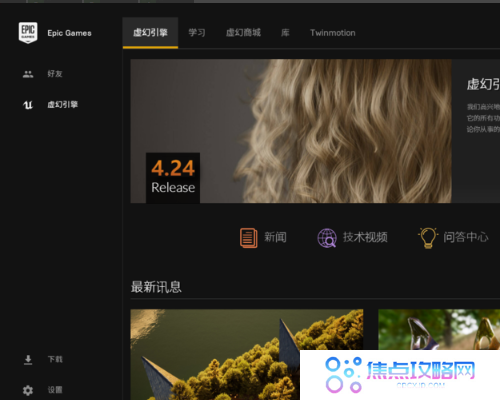Open the 库 library tab
This screenshot has width=500, height=400.
click(x=285, y=33)
